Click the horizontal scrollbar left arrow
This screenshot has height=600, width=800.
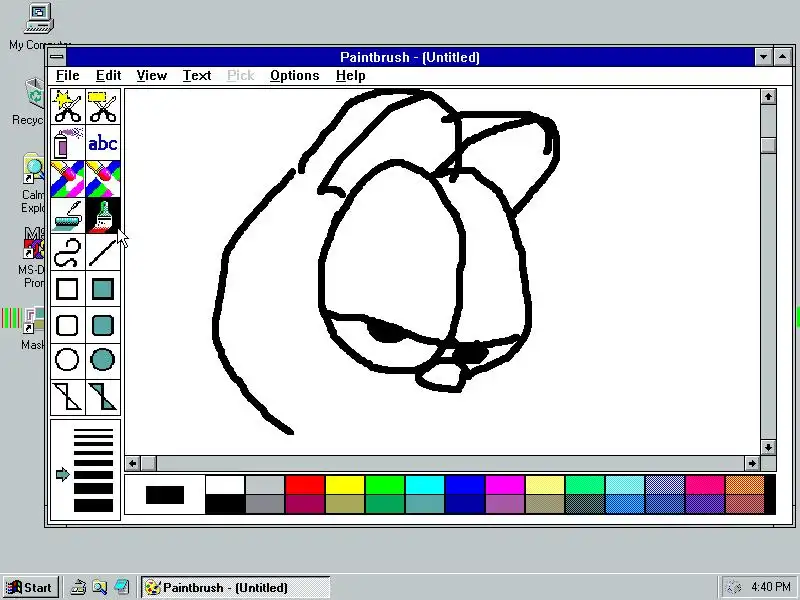(133, 463)
